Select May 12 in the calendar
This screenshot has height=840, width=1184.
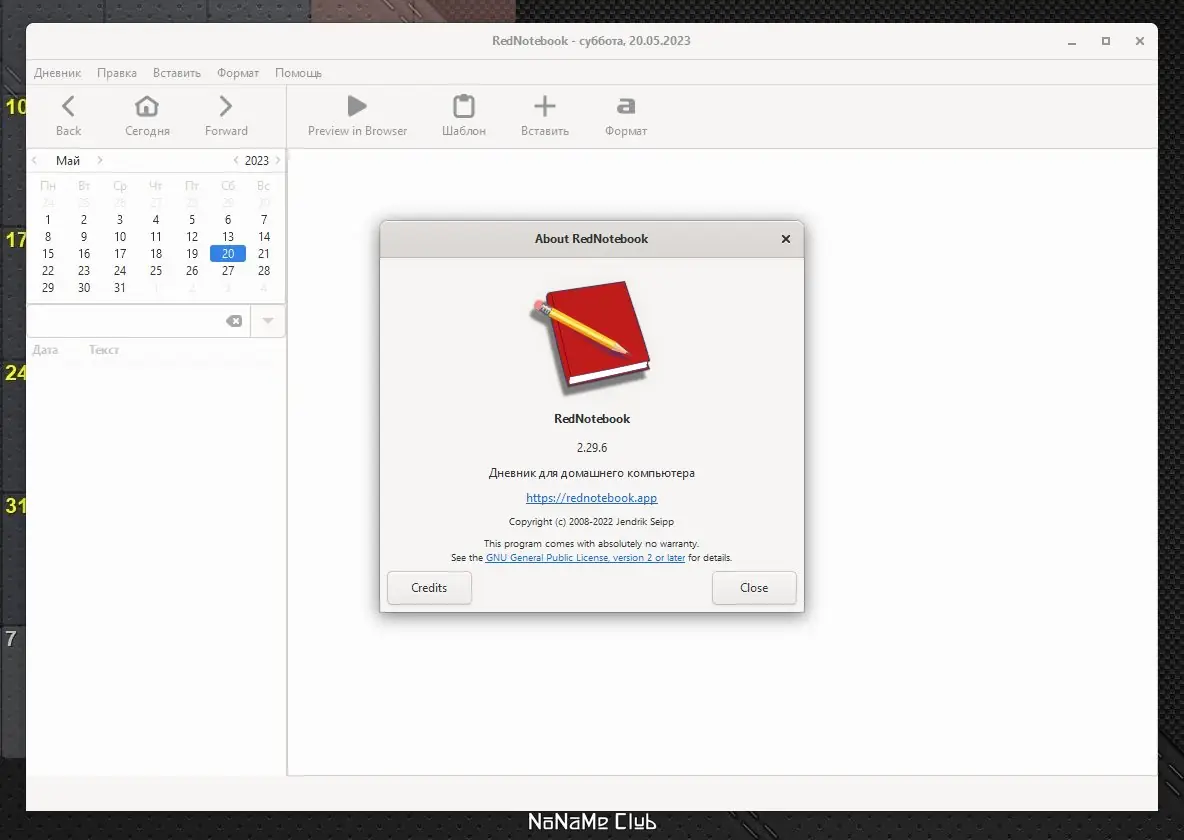coord(192,236)
